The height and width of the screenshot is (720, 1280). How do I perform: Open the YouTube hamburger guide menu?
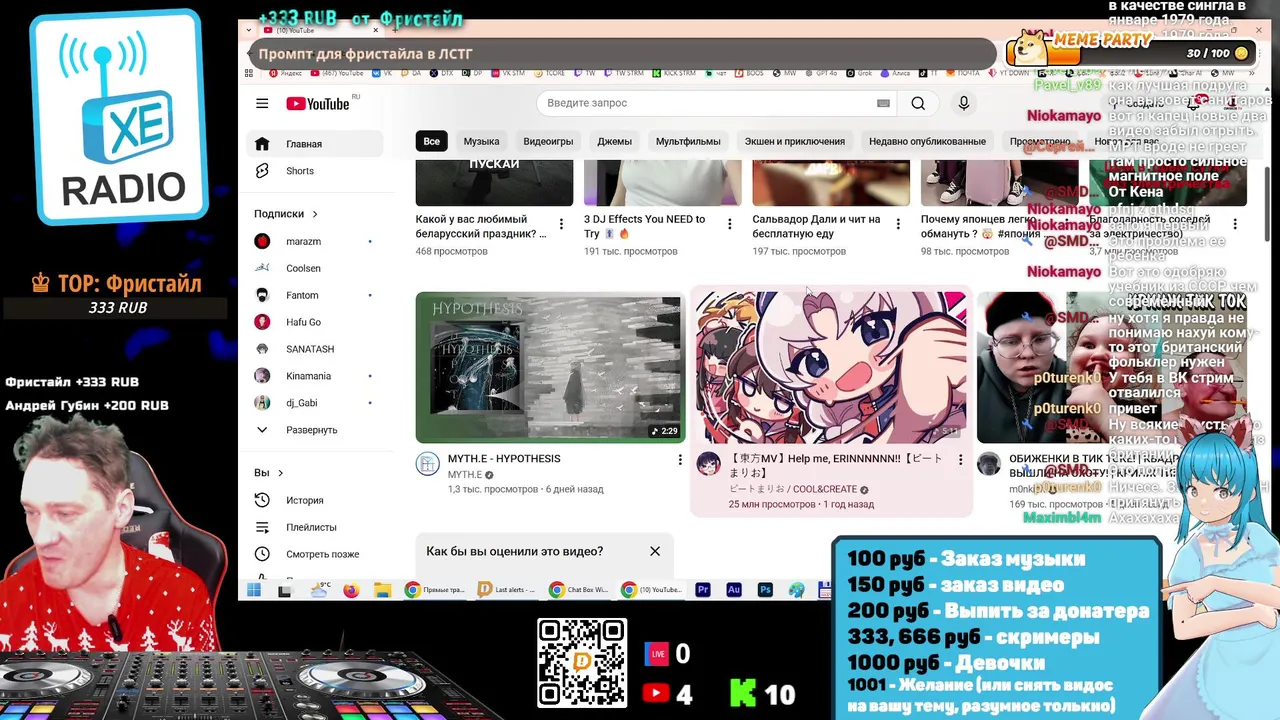[262, 103]
